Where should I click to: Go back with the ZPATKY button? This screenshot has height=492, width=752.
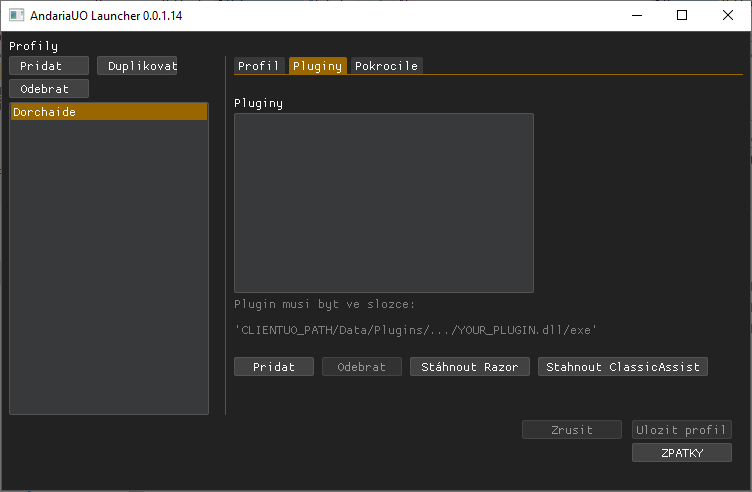[x=682, y=453]
